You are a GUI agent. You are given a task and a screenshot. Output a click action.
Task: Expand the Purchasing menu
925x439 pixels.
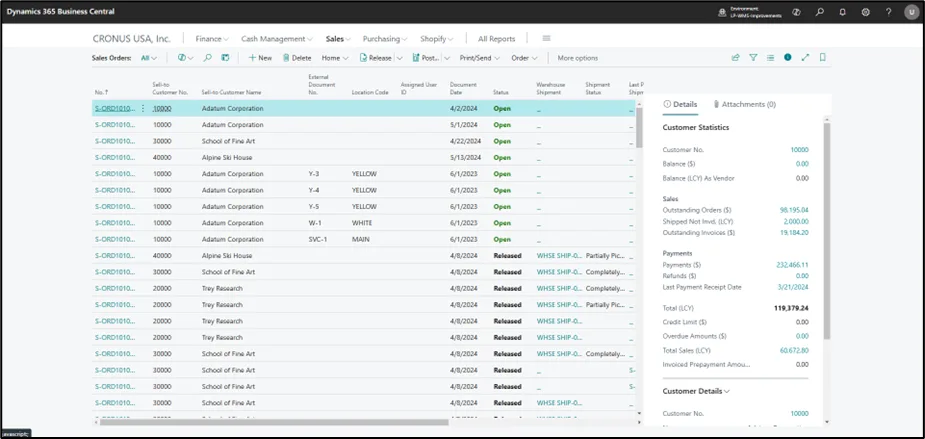pos(385,39)
